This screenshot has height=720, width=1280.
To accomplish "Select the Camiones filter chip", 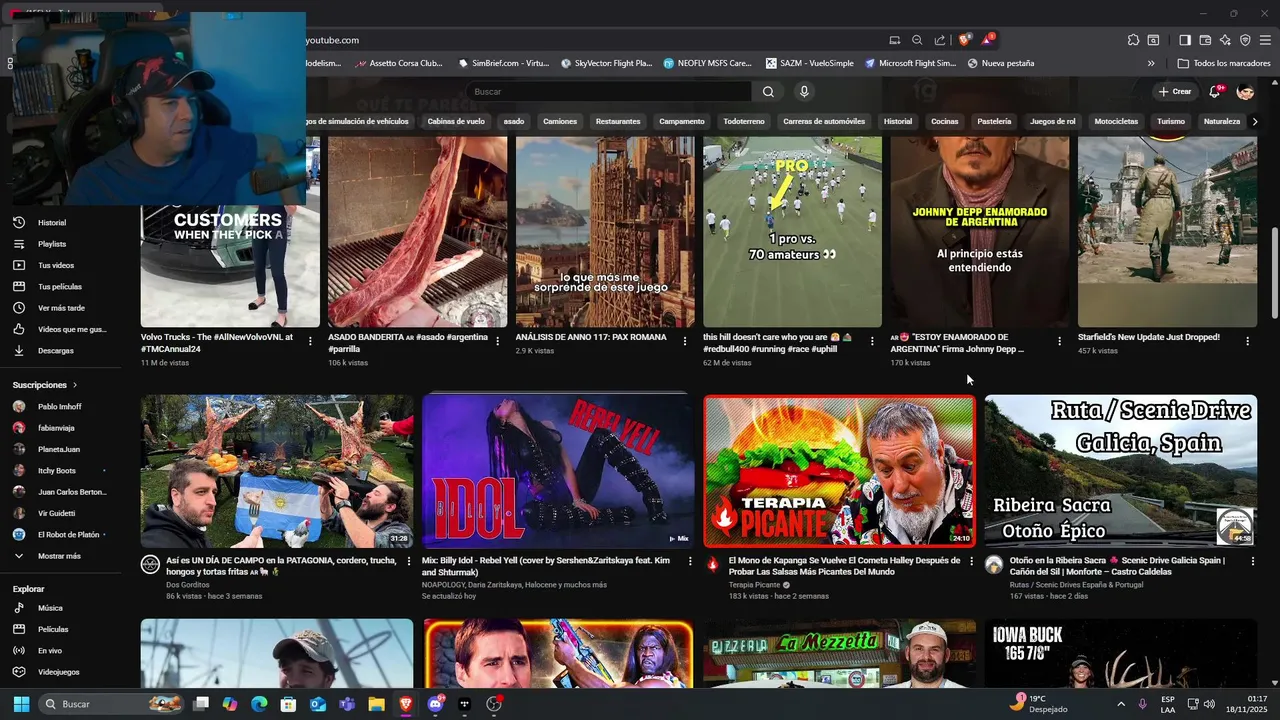I will pyautogui.click(x=560, y=121).
